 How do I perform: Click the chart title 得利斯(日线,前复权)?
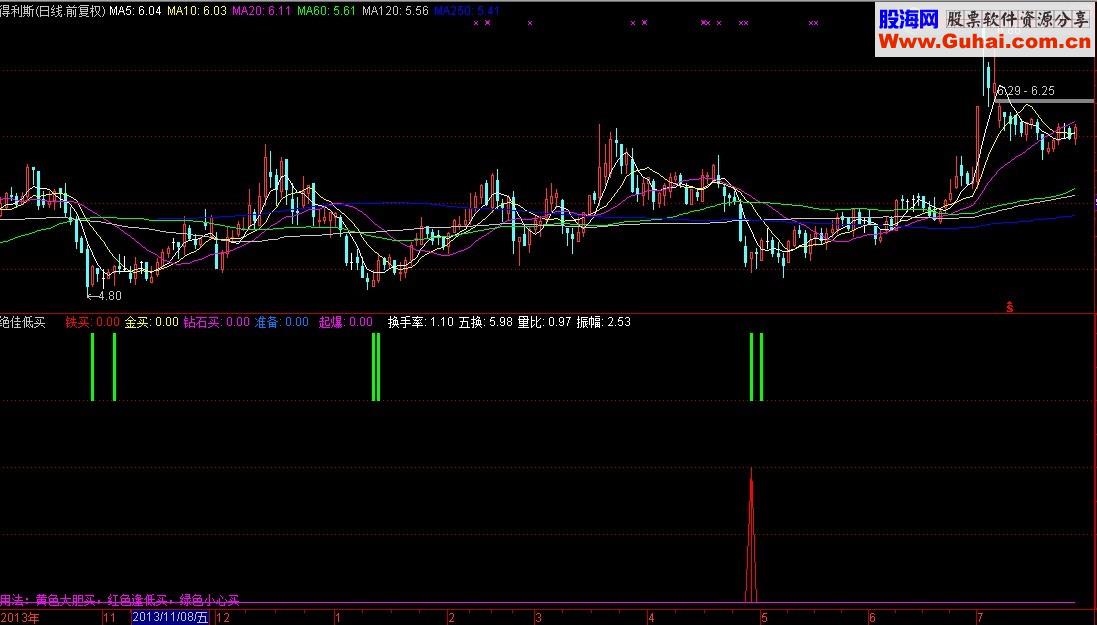click(x=53, y=11)
